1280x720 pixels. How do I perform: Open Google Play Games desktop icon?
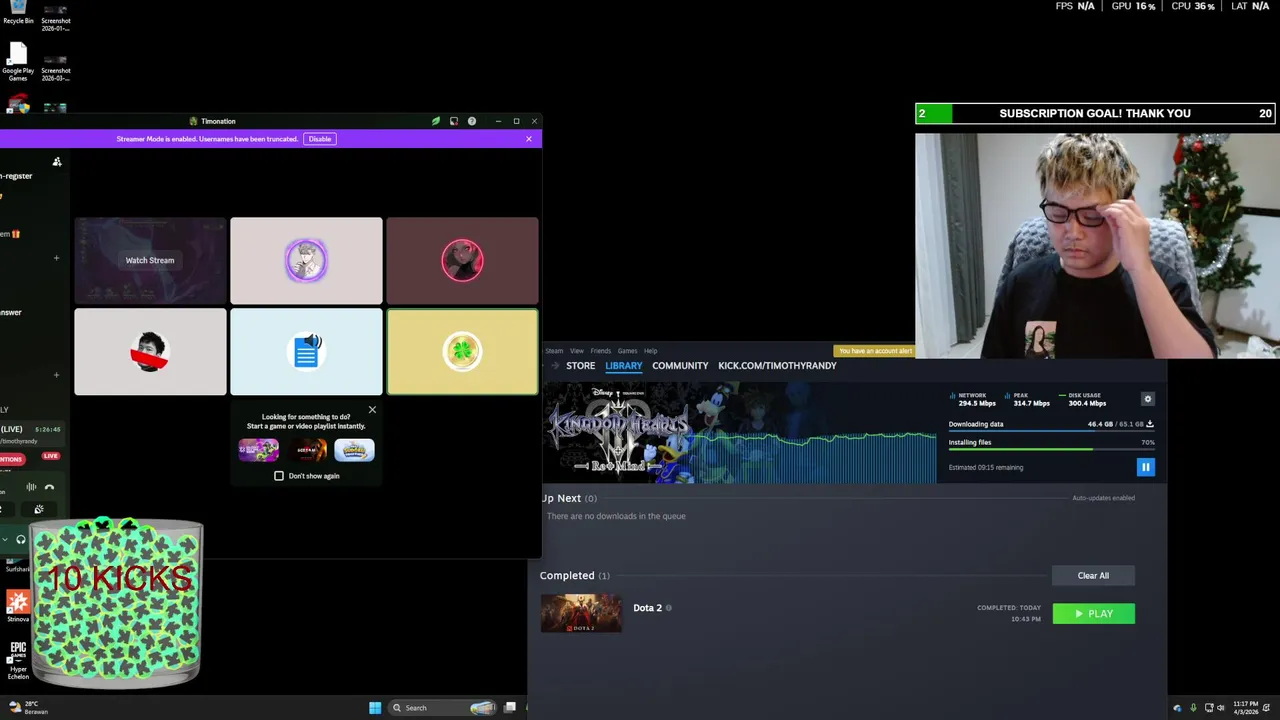pyautogui.click(x=18, y=62)
